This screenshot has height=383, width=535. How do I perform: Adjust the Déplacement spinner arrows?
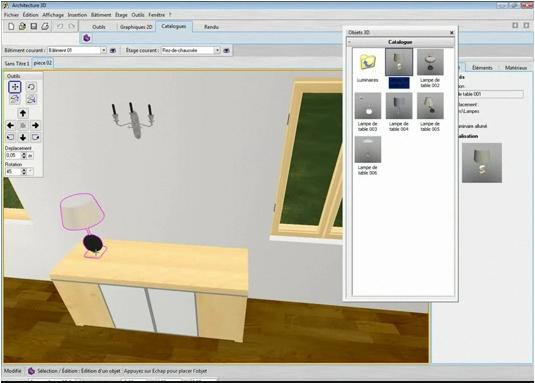[x=24, y=156]
